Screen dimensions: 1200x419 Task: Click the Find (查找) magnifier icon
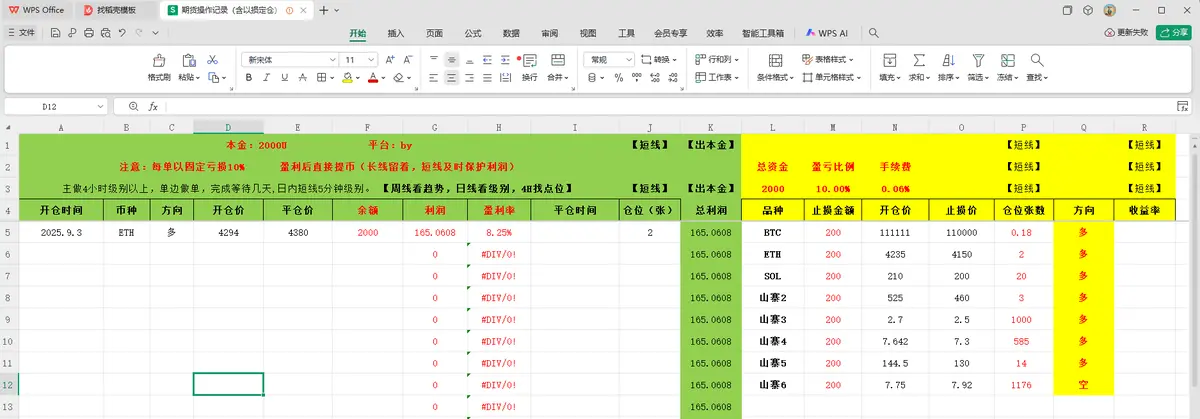pos(1036,60)
